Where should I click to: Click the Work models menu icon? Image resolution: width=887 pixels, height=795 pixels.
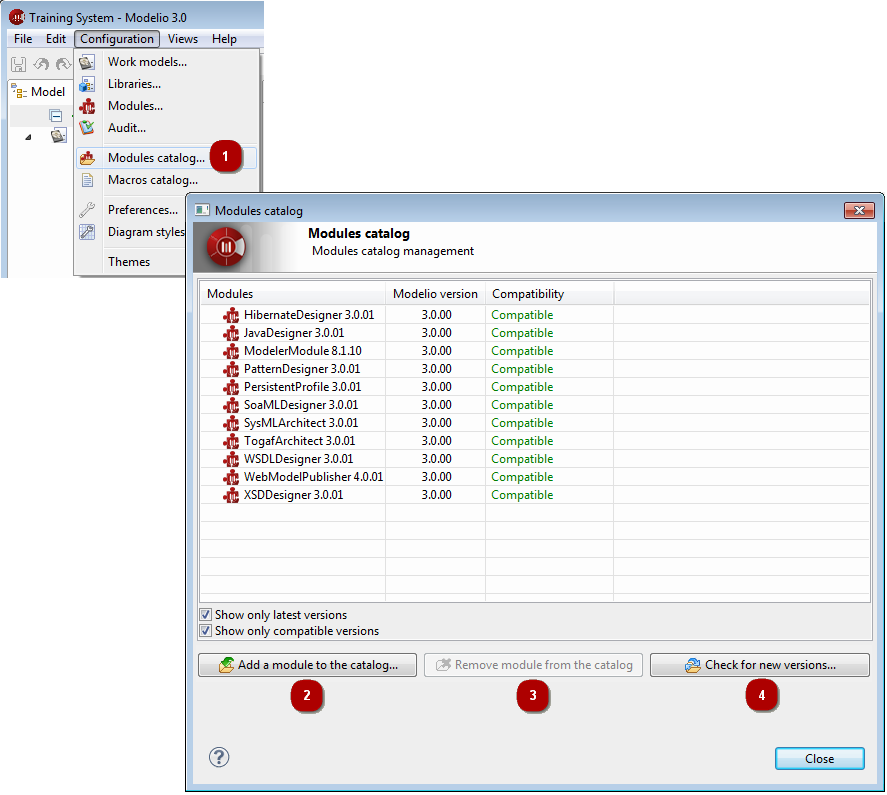87,62
